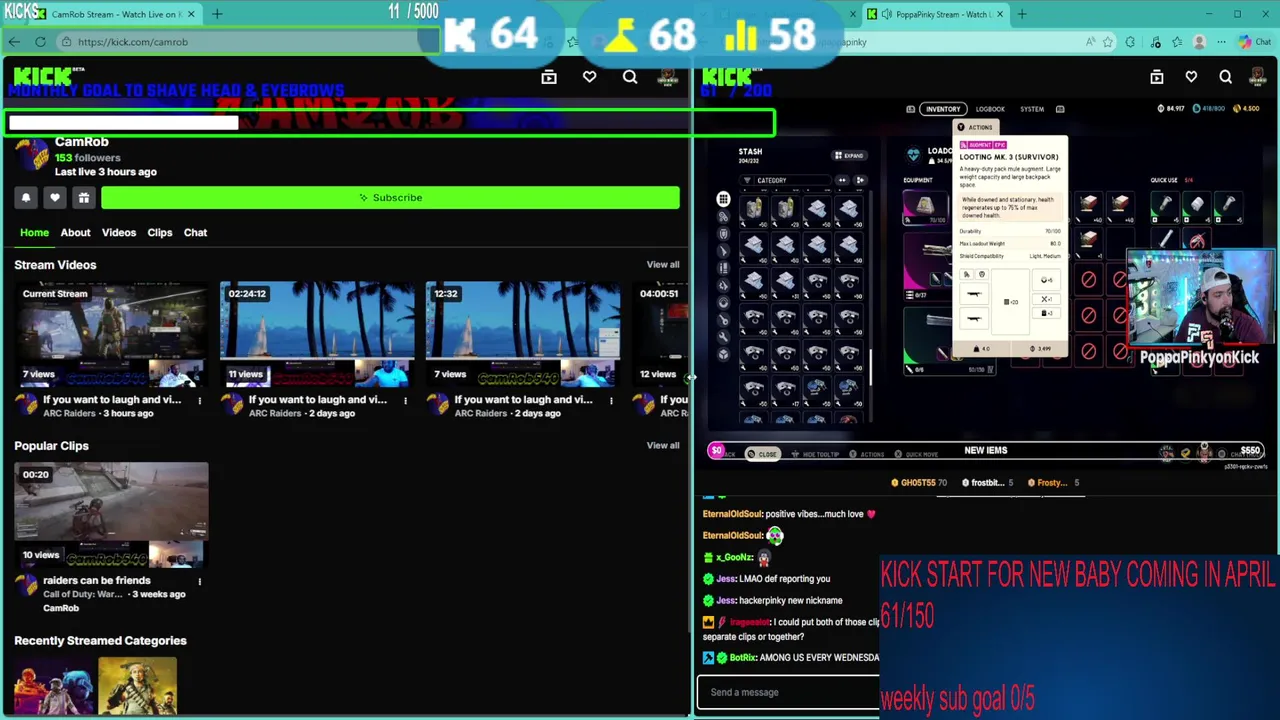Open search in the CamRob window header
Viewport: 1280px width, 720px height.
[x=630, y=77]
